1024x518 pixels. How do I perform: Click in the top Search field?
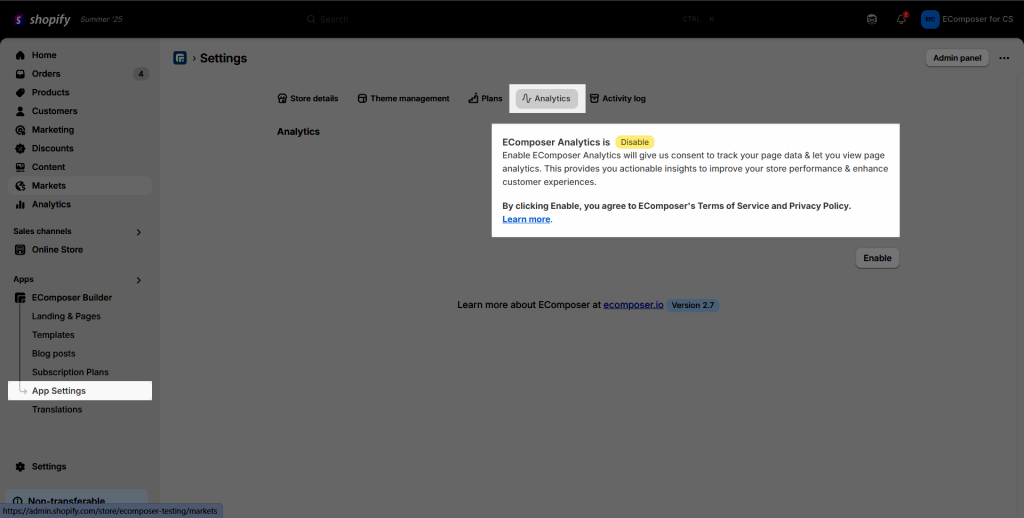512,20
